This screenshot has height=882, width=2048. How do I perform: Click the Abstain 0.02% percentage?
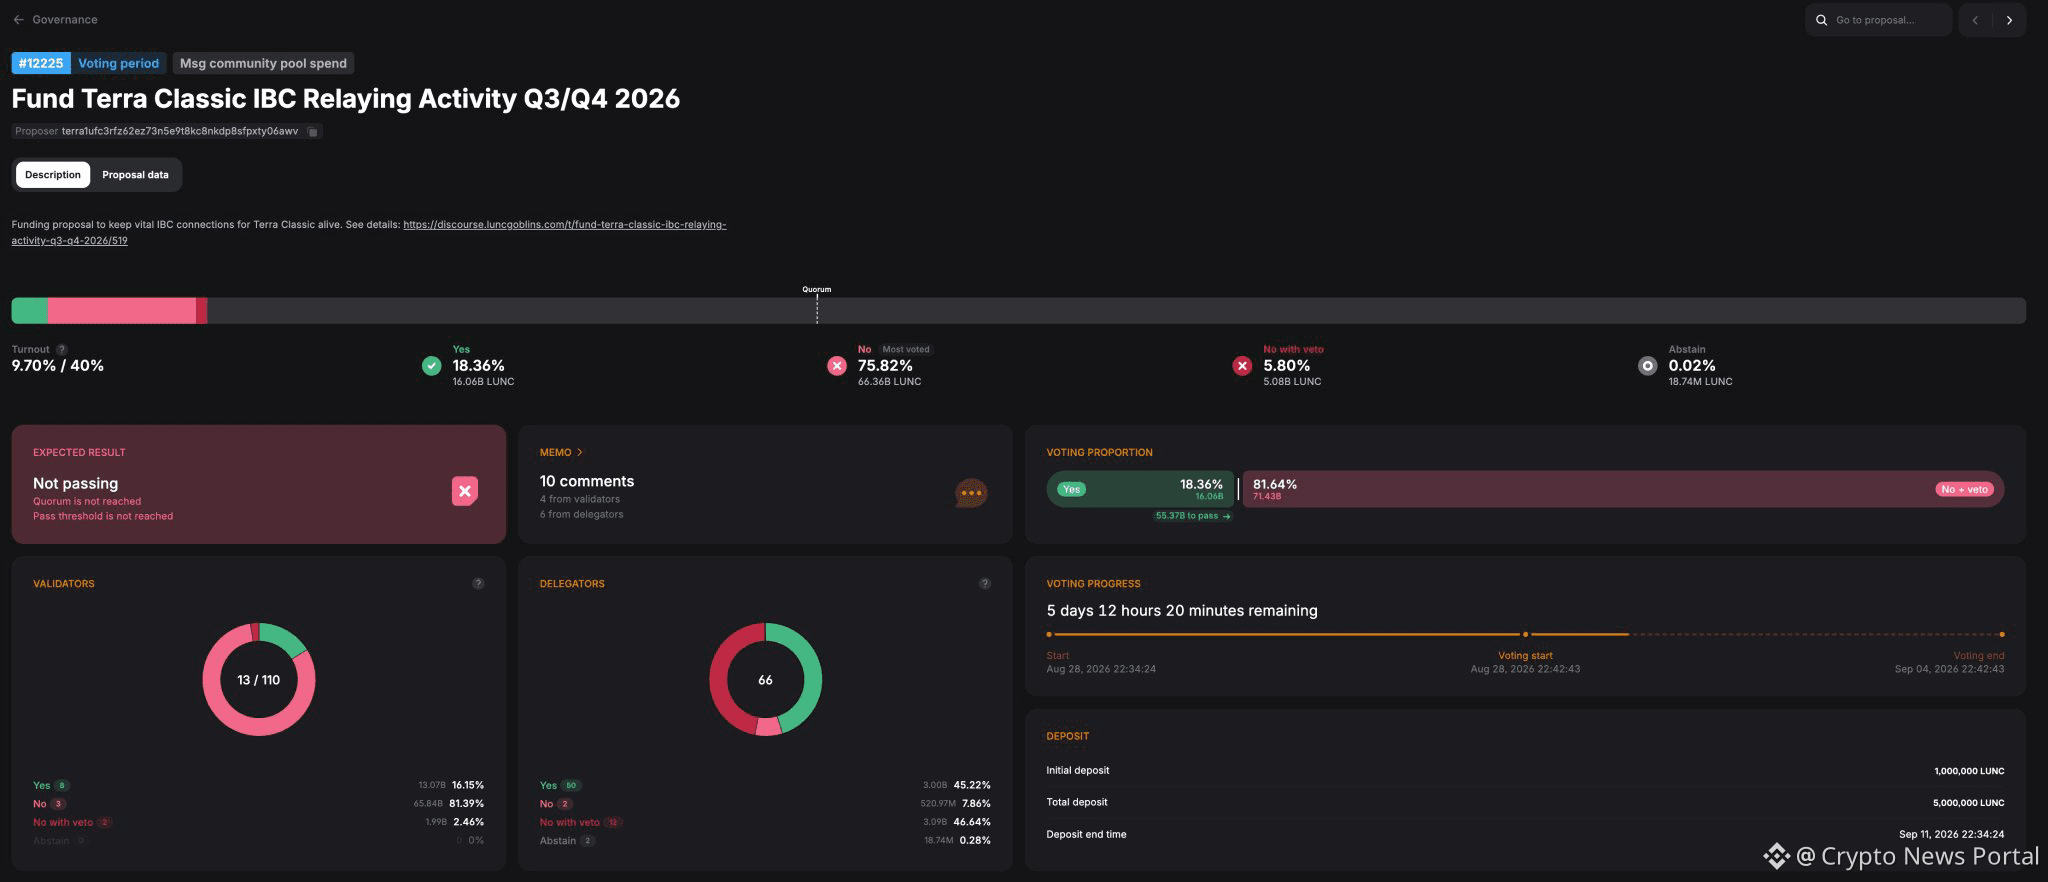click(1692, 366)
